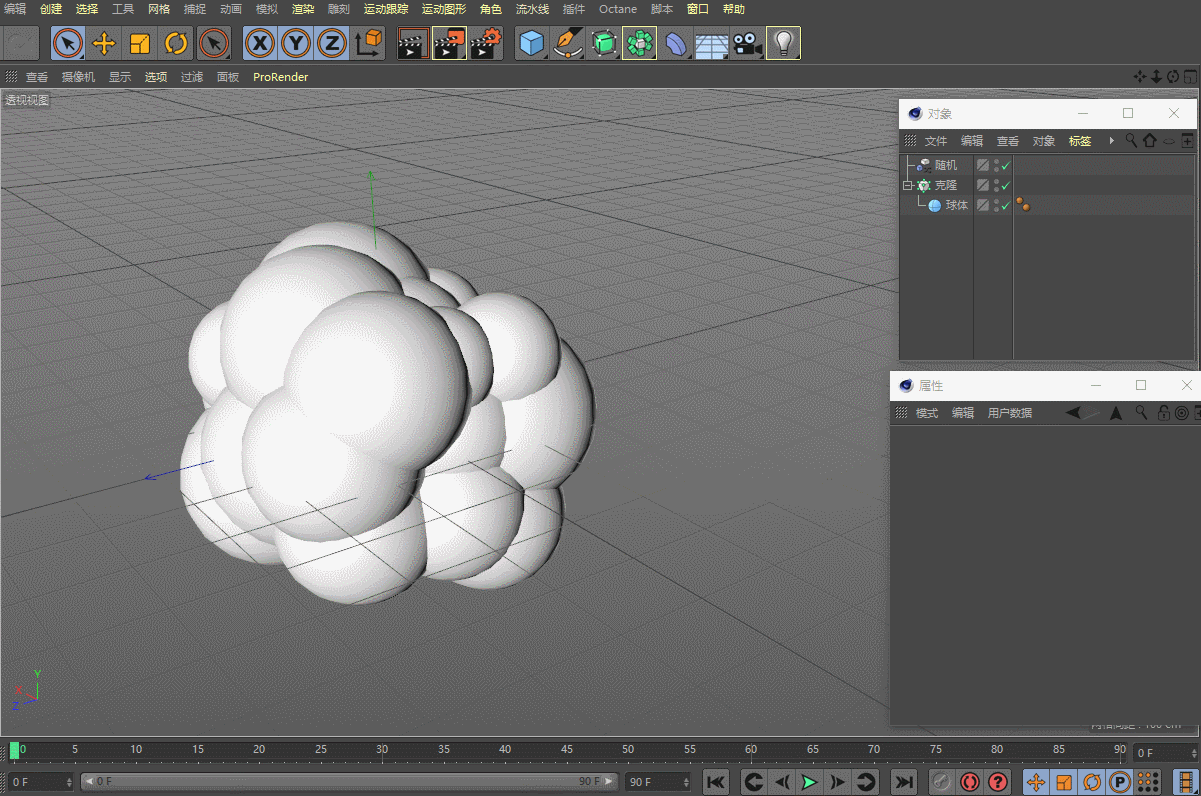The width and height of the screenshot is (1201, 796).
Task: Toggle Z axis lock
Action: tap(332, 43)
